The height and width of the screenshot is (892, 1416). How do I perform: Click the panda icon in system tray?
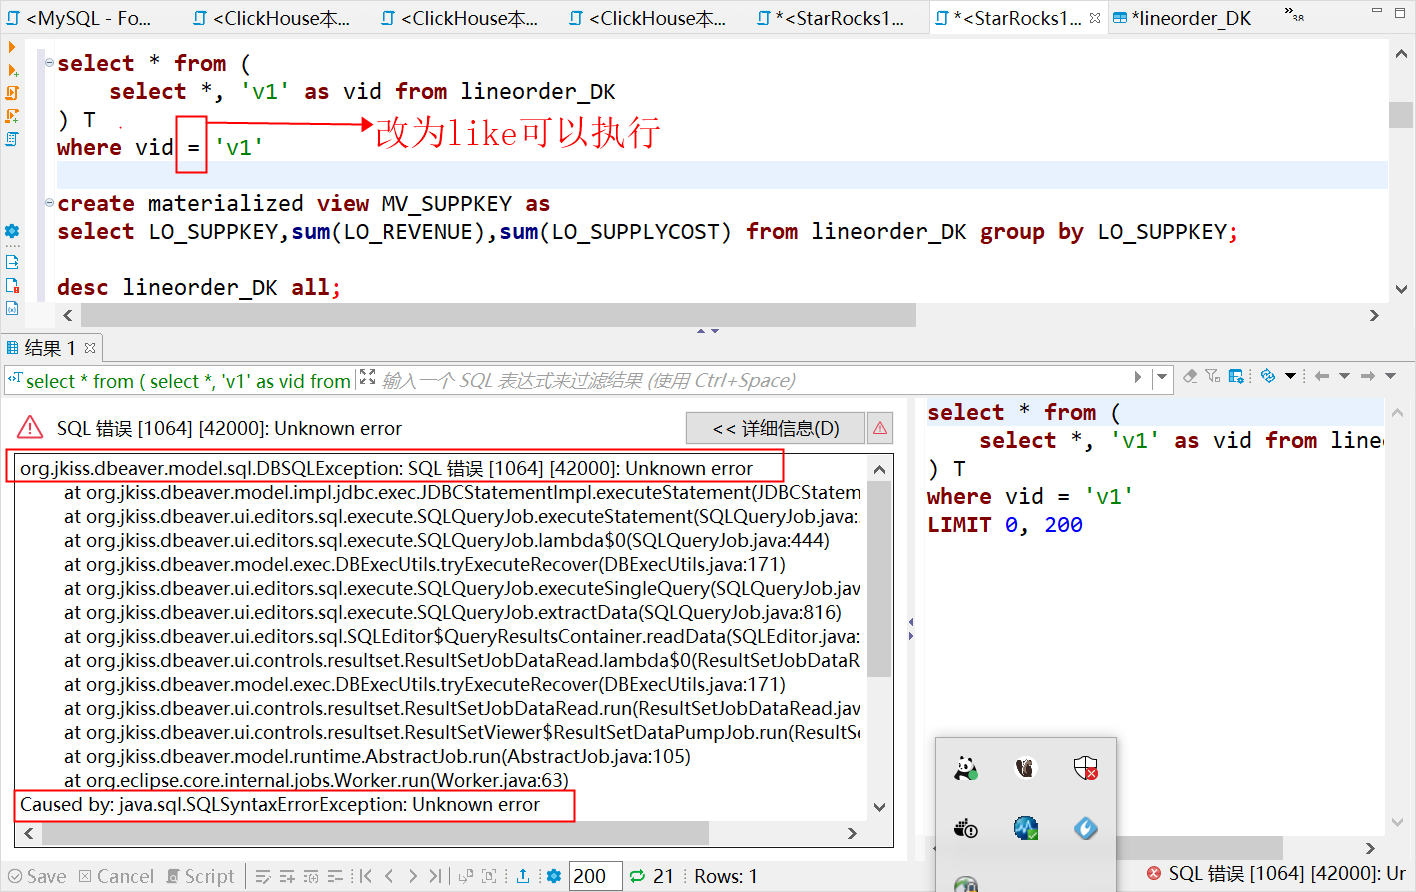(x=965, y=768)
